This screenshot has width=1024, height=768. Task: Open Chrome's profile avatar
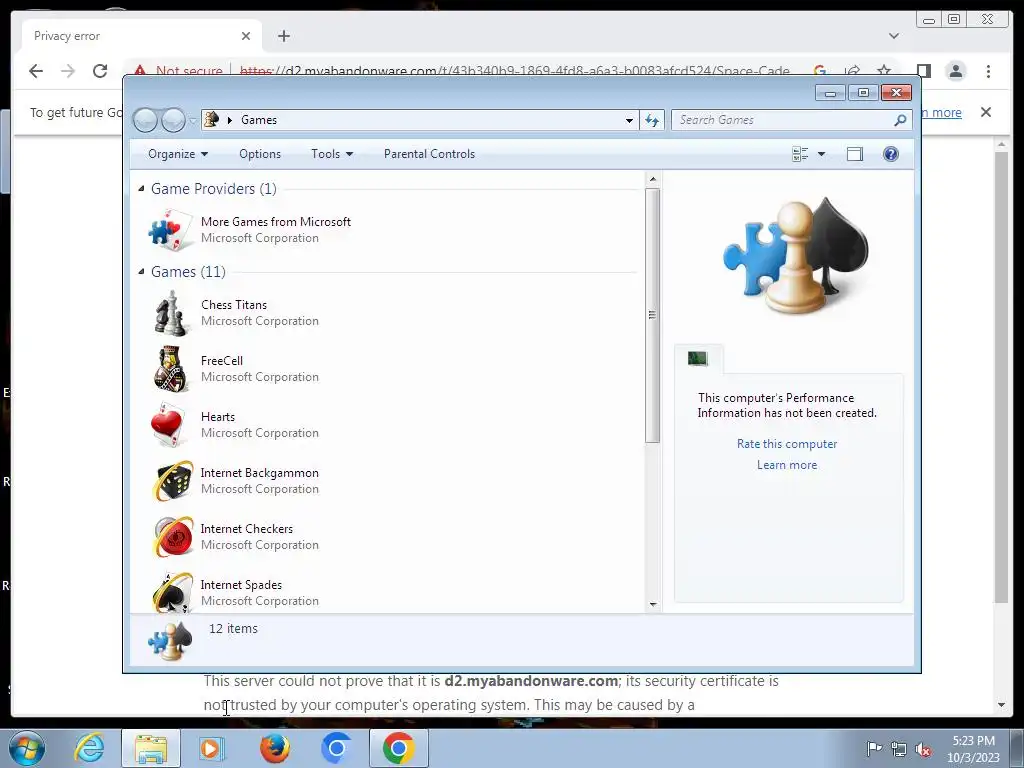tap(955, 71)
